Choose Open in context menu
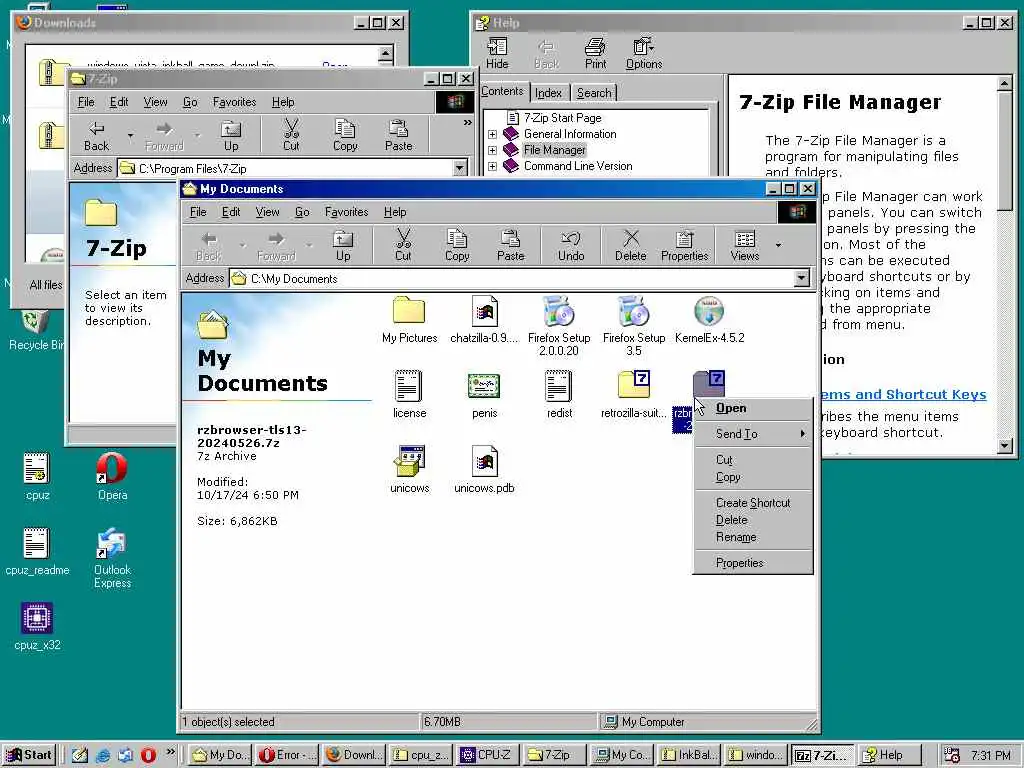1024x768 pixels. point(754,408)
